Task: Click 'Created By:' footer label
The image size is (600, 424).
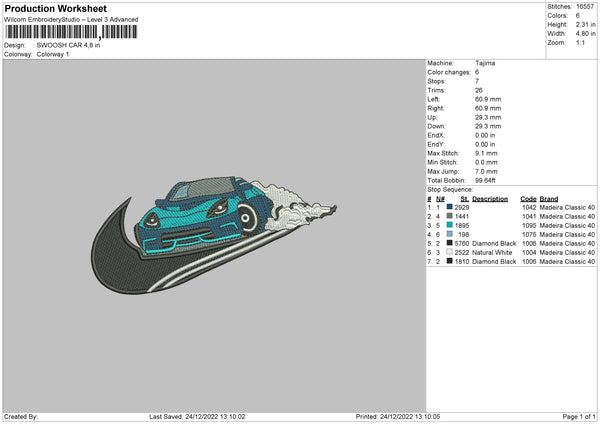Action: pos(21,417)
